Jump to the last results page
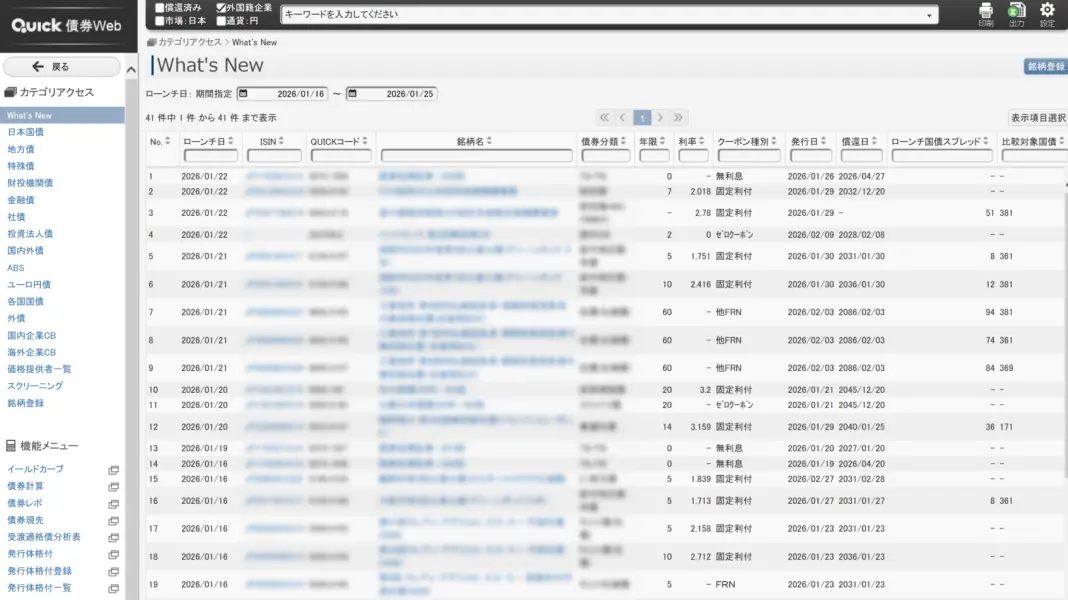 tap(678, 118)
